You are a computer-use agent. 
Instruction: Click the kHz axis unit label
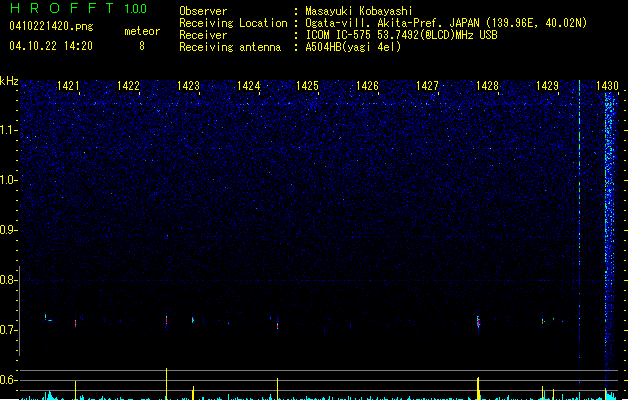pyautogui.click(x=9, y=81)
